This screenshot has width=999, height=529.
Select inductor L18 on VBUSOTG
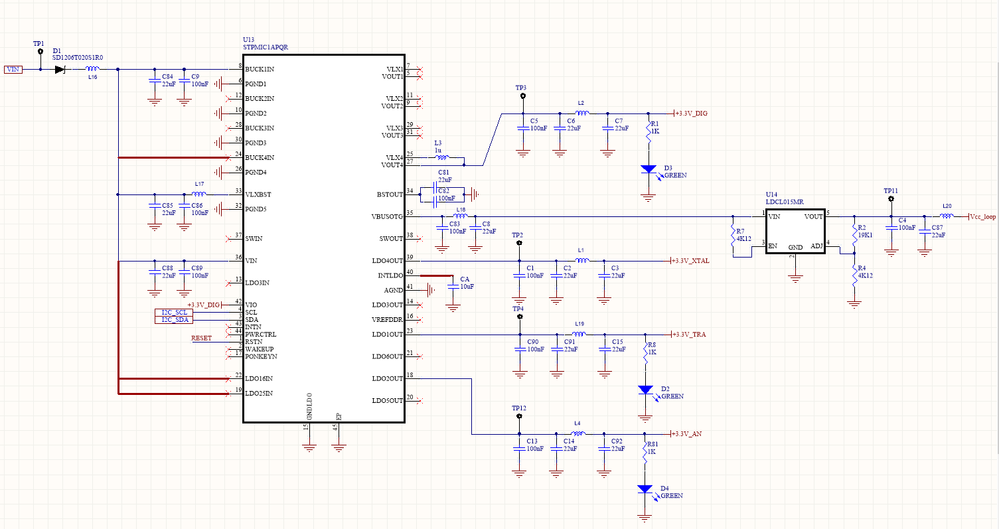(x=460, y=215)
